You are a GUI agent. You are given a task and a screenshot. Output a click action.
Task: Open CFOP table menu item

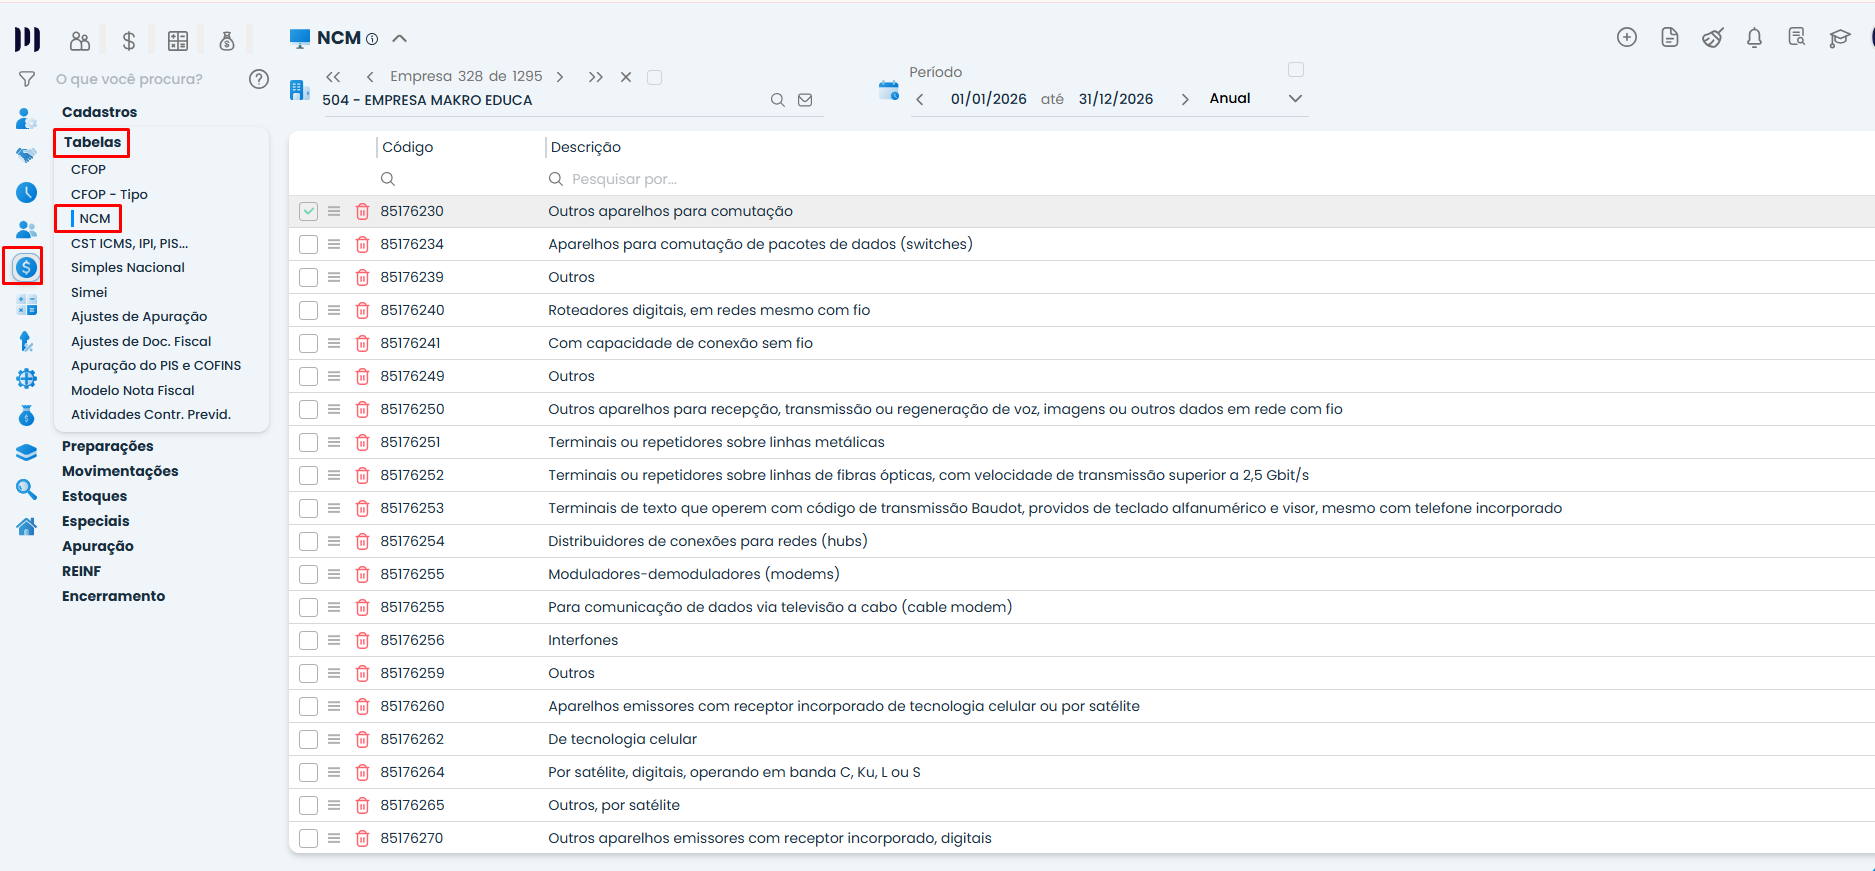coord(88,169)
